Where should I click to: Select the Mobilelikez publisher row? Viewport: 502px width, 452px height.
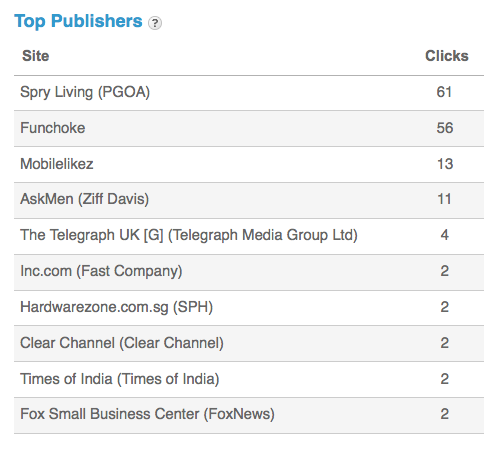pyautogui.click(x=249, y=164)
